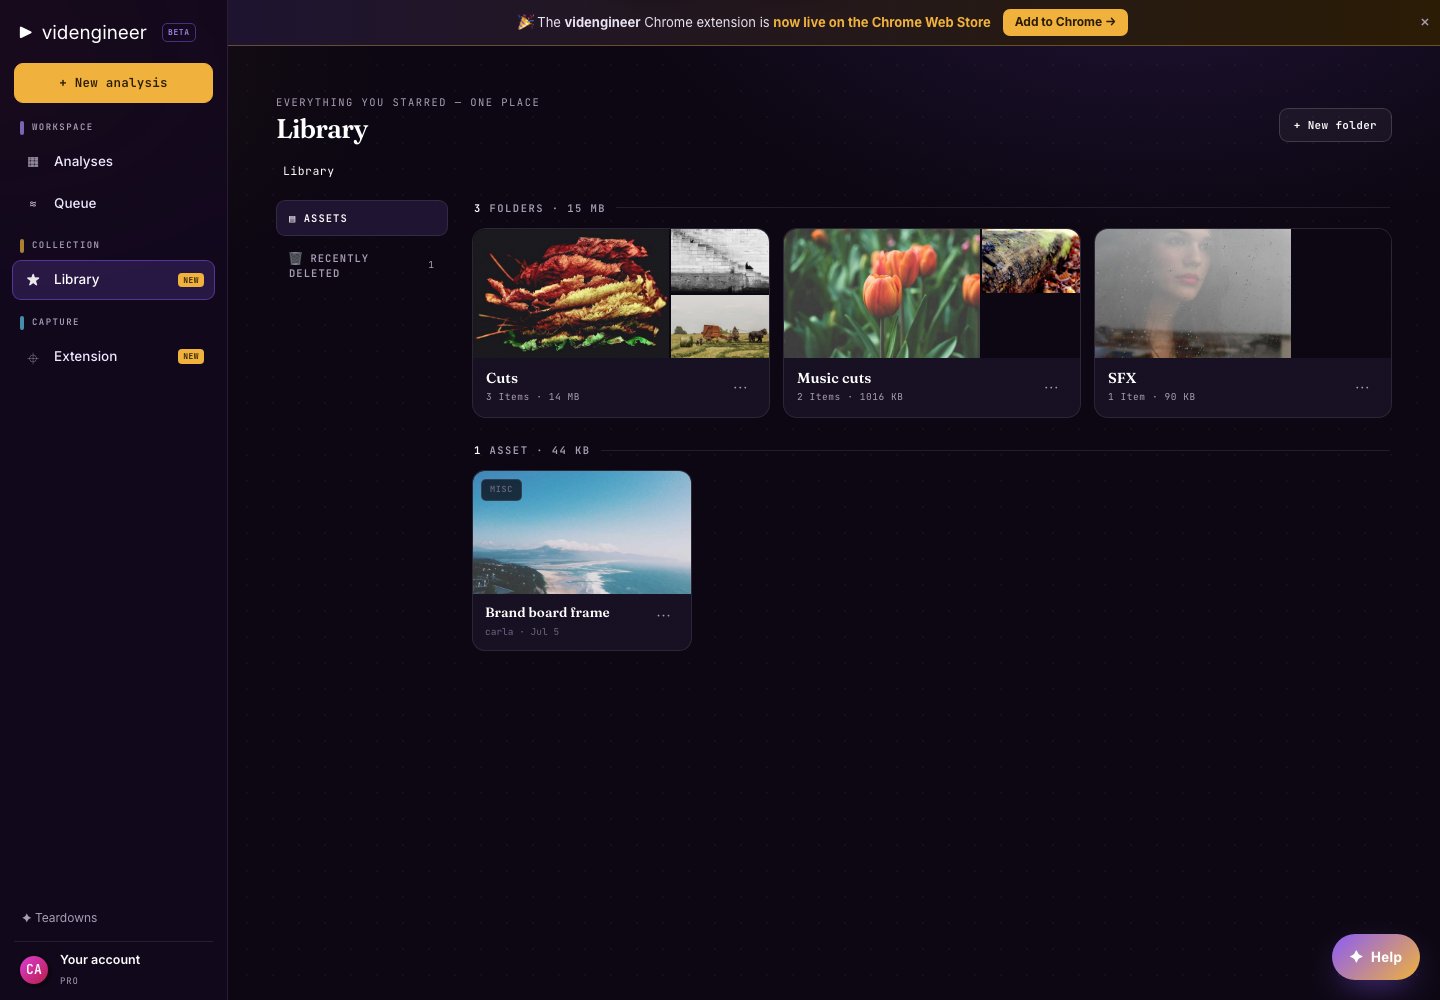Screen dimensions: 1440x1000
Task: Click the party popper icon in banner
Action: point(525,22)
